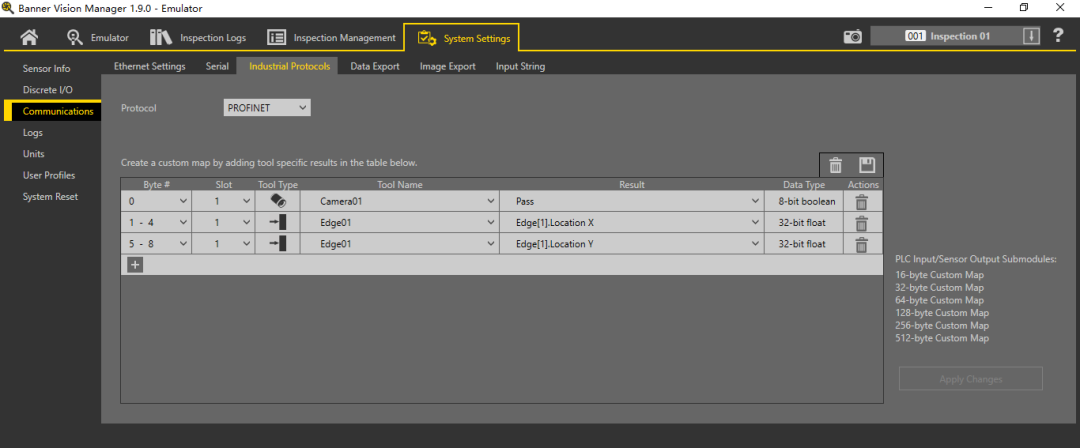The image size is (1080, 448).
Task: Open the Pass result dropdown
Action: [632, 202]
